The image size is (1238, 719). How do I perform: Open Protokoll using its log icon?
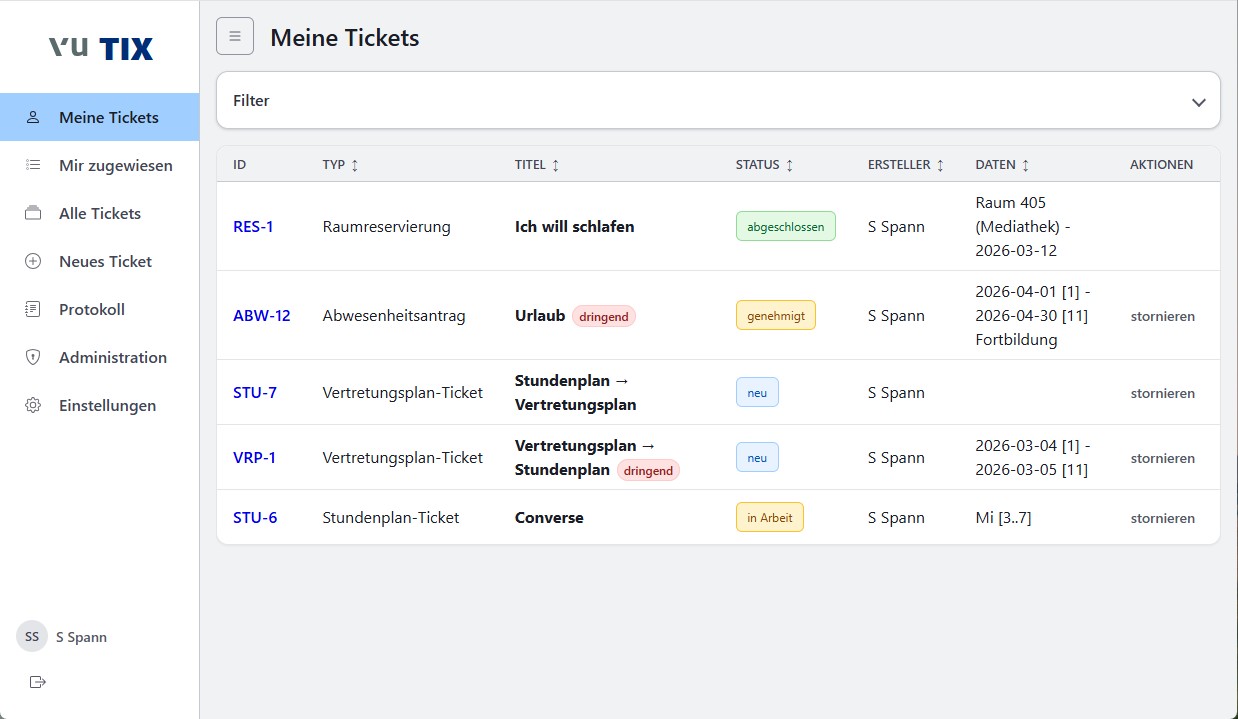(x=32, y=309)
